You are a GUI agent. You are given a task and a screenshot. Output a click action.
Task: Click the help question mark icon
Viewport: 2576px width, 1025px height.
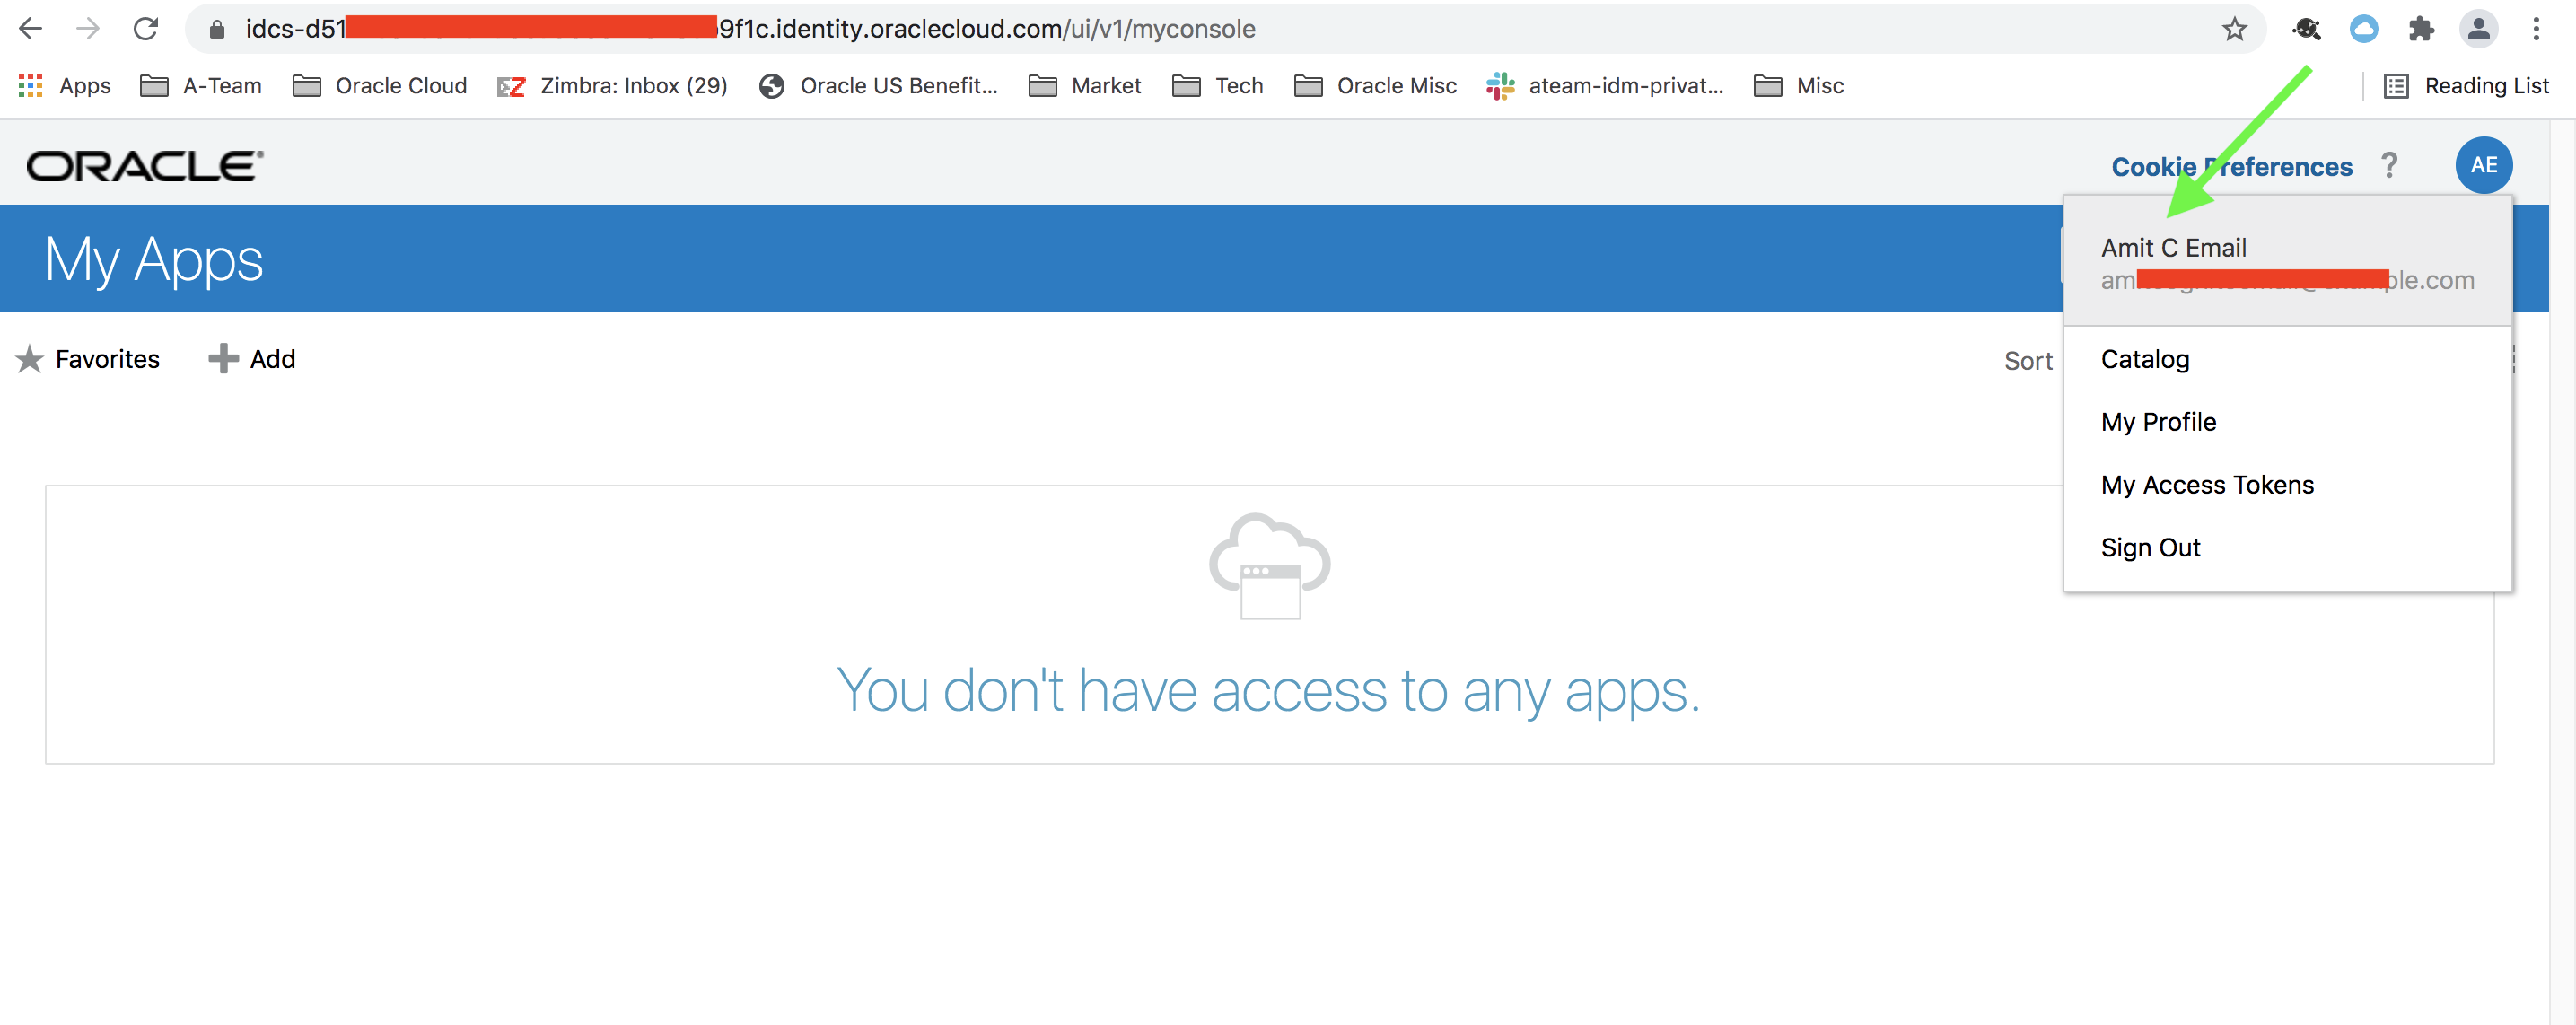point(2389,165)
